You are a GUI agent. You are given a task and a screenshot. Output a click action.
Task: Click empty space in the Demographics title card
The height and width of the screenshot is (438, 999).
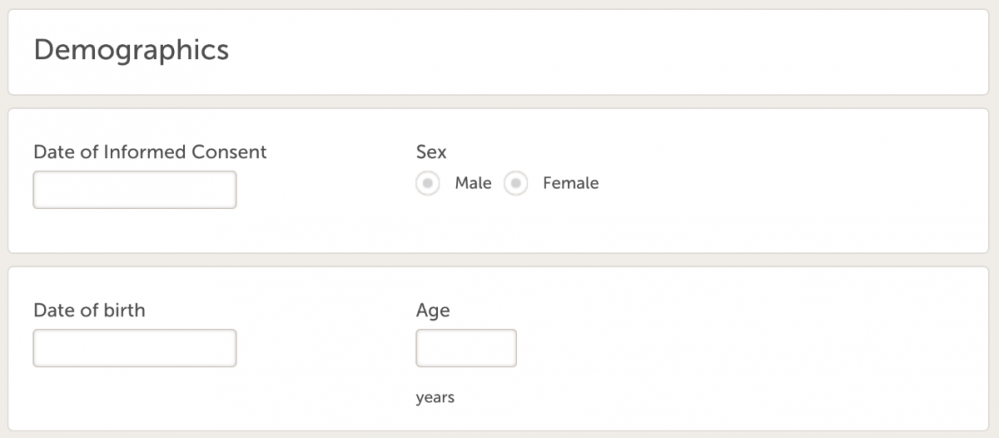click(x=600, y=52)
